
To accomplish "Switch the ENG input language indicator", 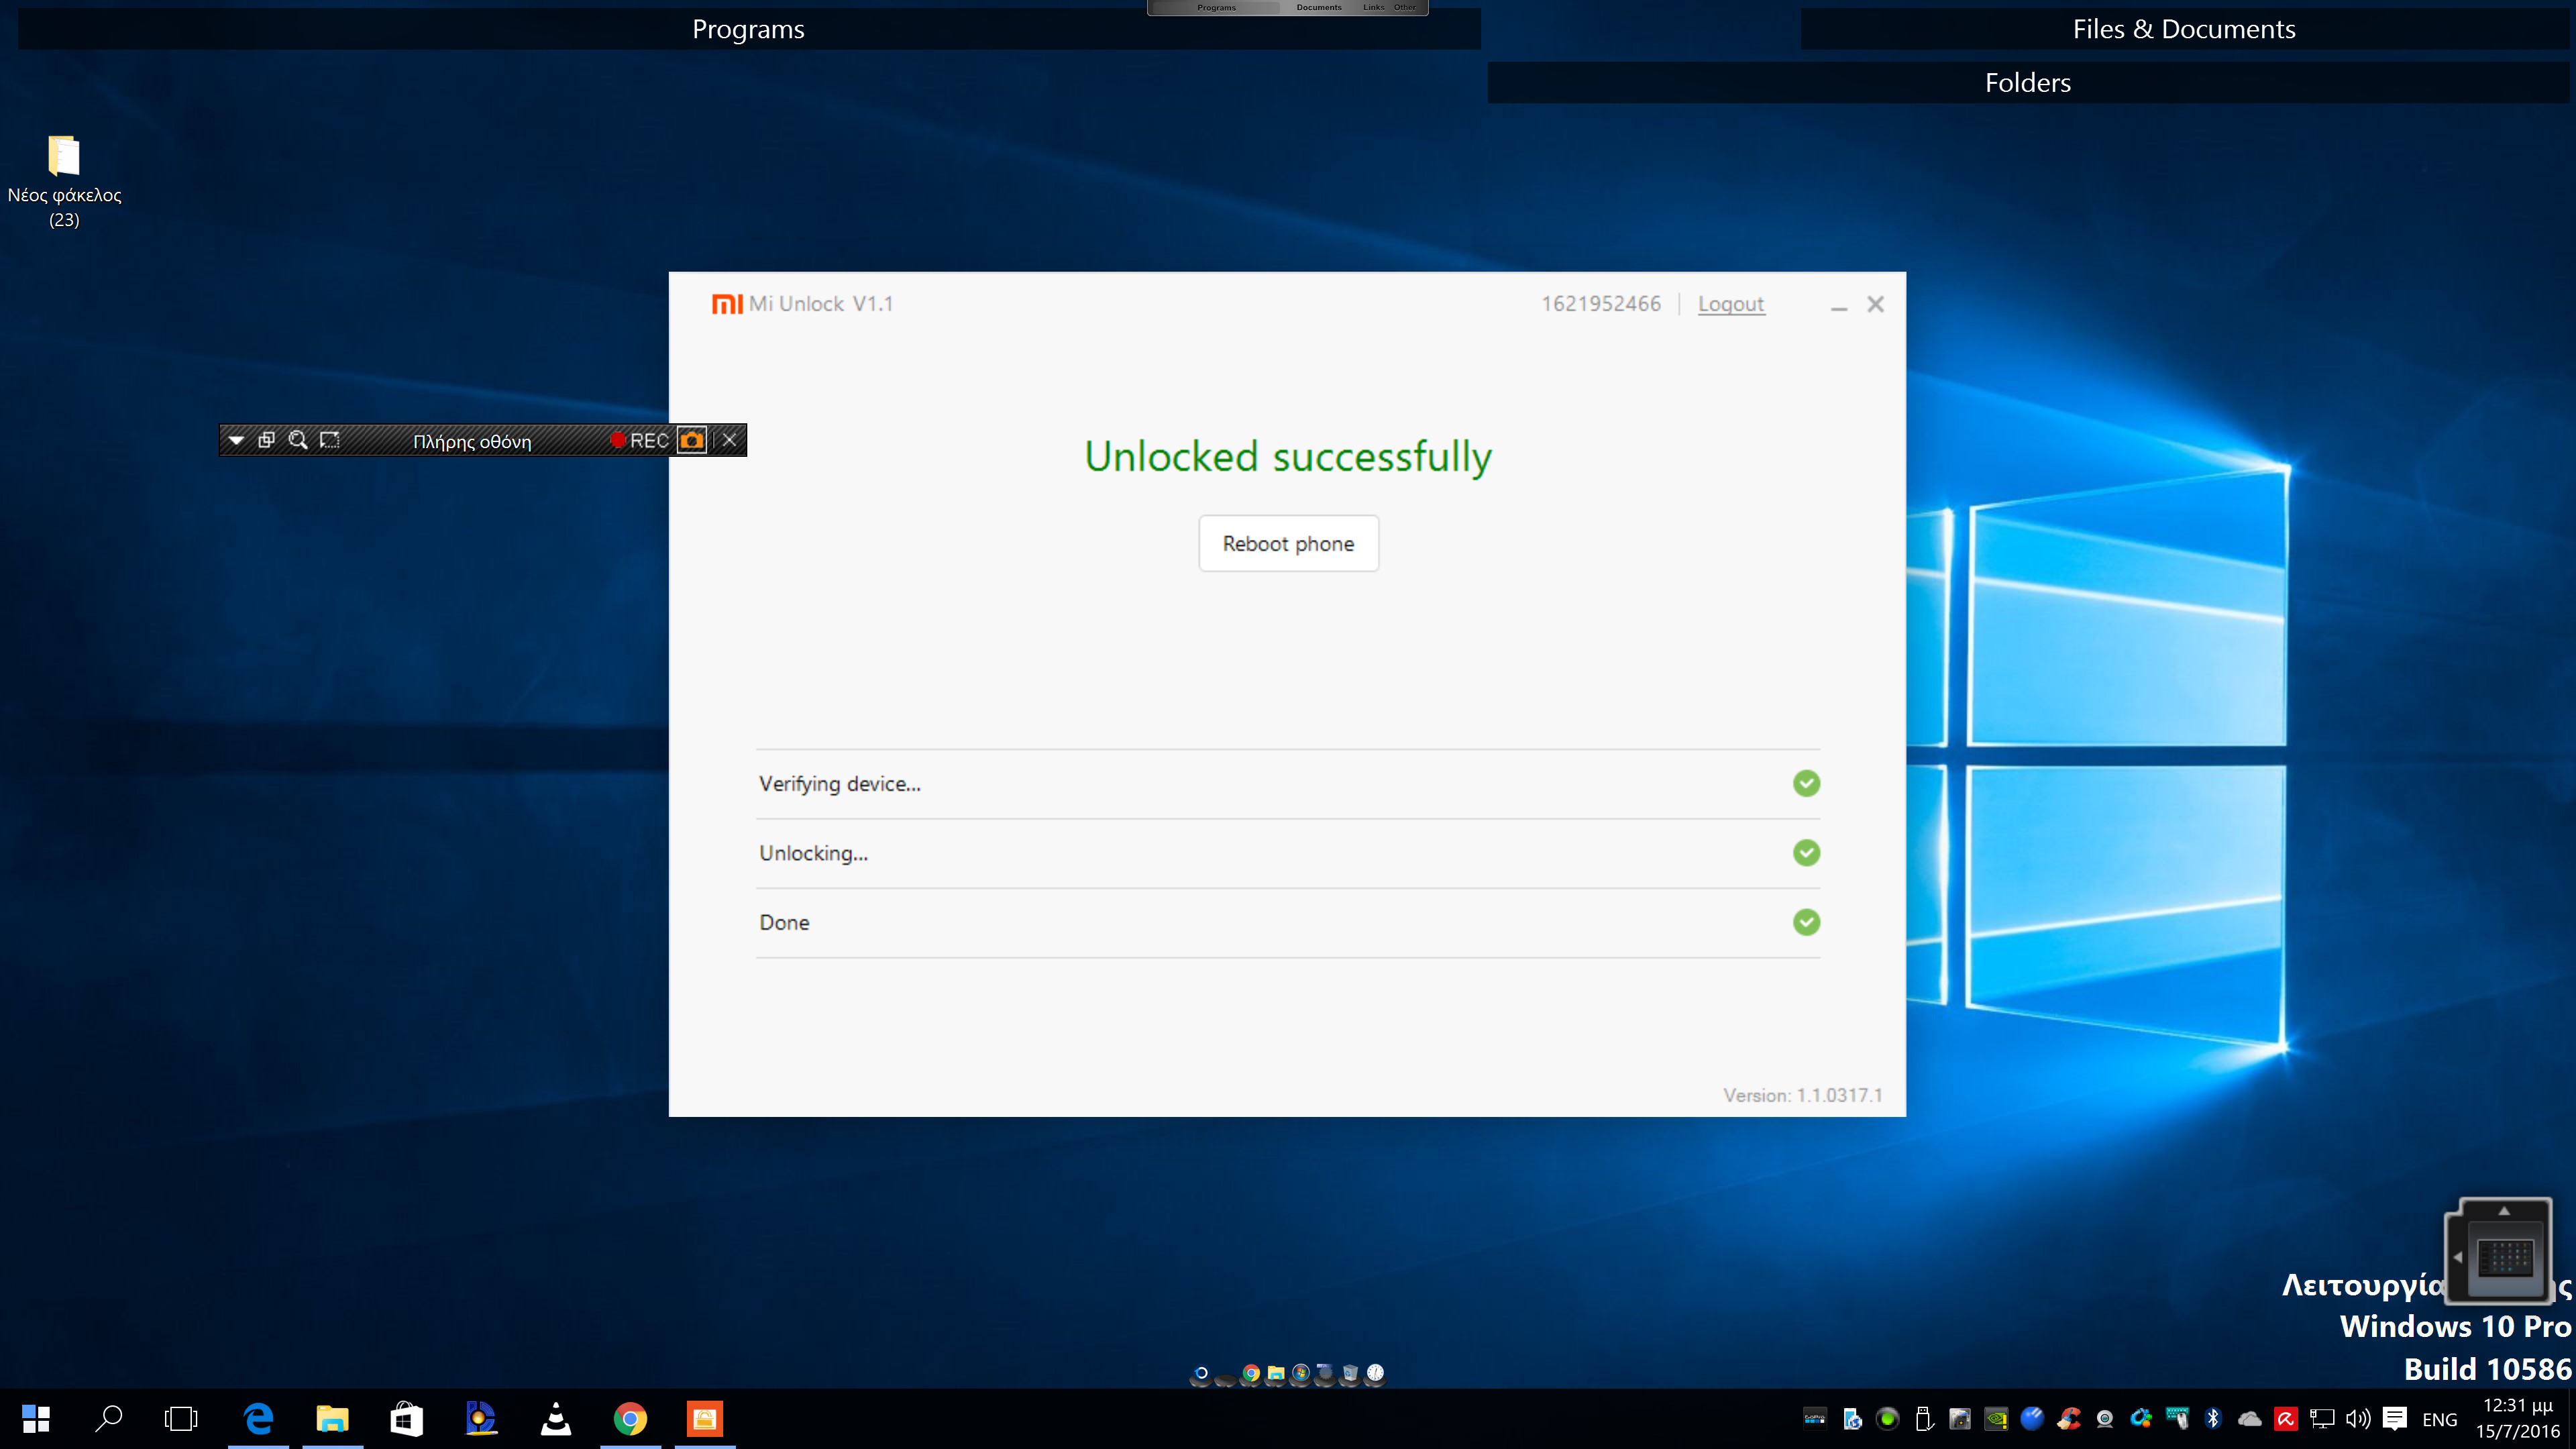I will [x=2439, y=1420].
